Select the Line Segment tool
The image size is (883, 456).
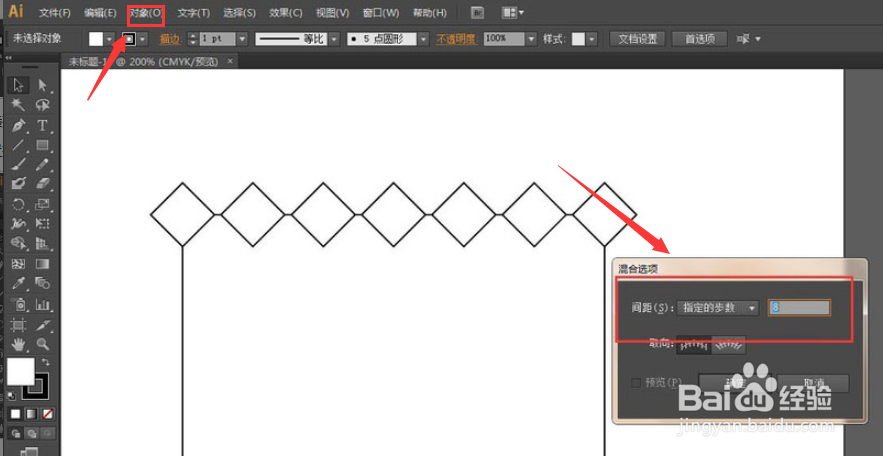[19, 145]
